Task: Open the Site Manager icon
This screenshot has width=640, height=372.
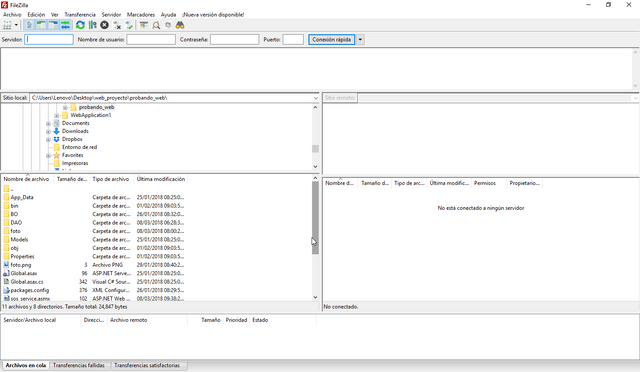Action: 7,25
